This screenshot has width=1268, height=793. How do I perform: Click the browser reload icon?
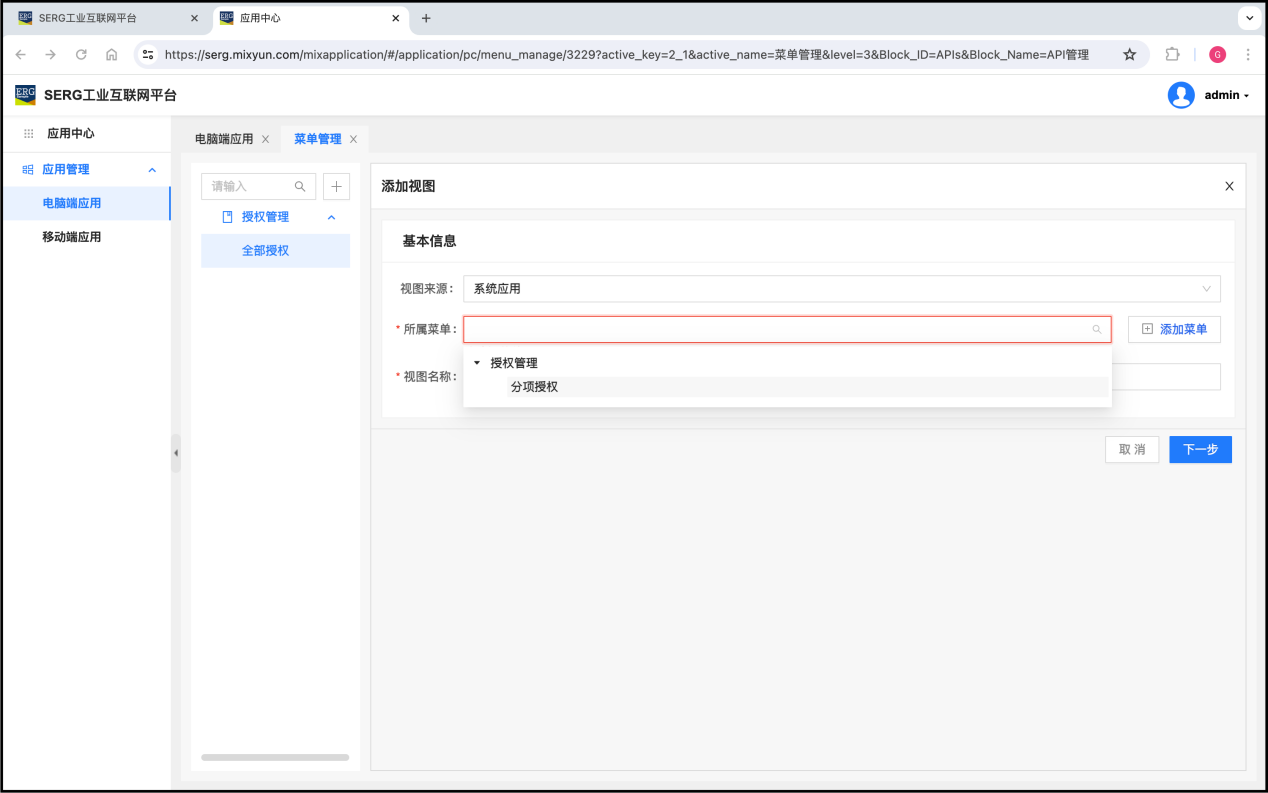[x=81, y=55]
